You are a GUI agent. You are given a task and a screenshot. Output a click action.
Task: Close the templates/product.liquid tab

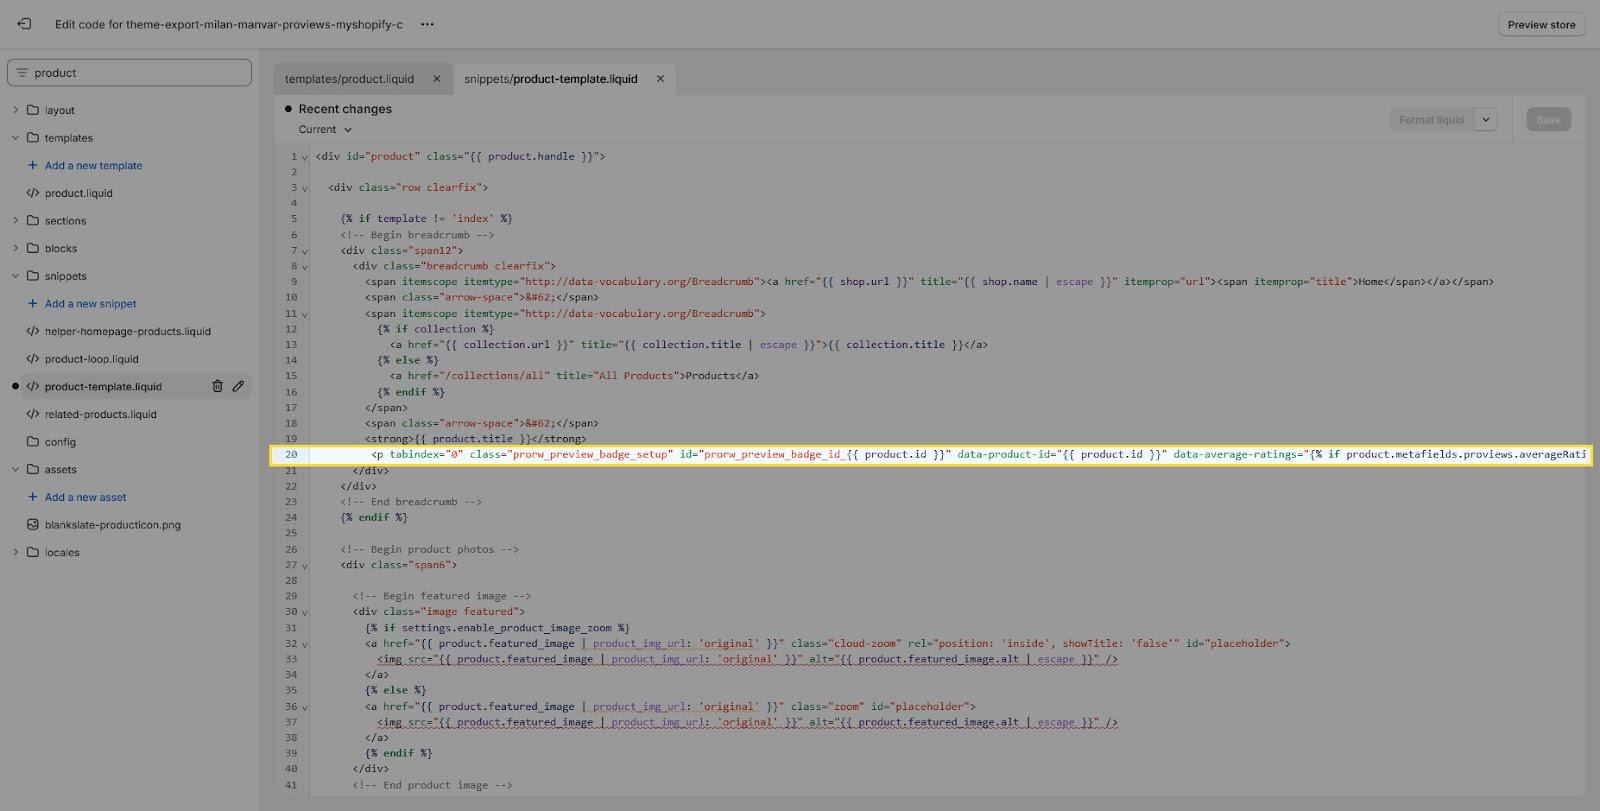pos(436,79)
